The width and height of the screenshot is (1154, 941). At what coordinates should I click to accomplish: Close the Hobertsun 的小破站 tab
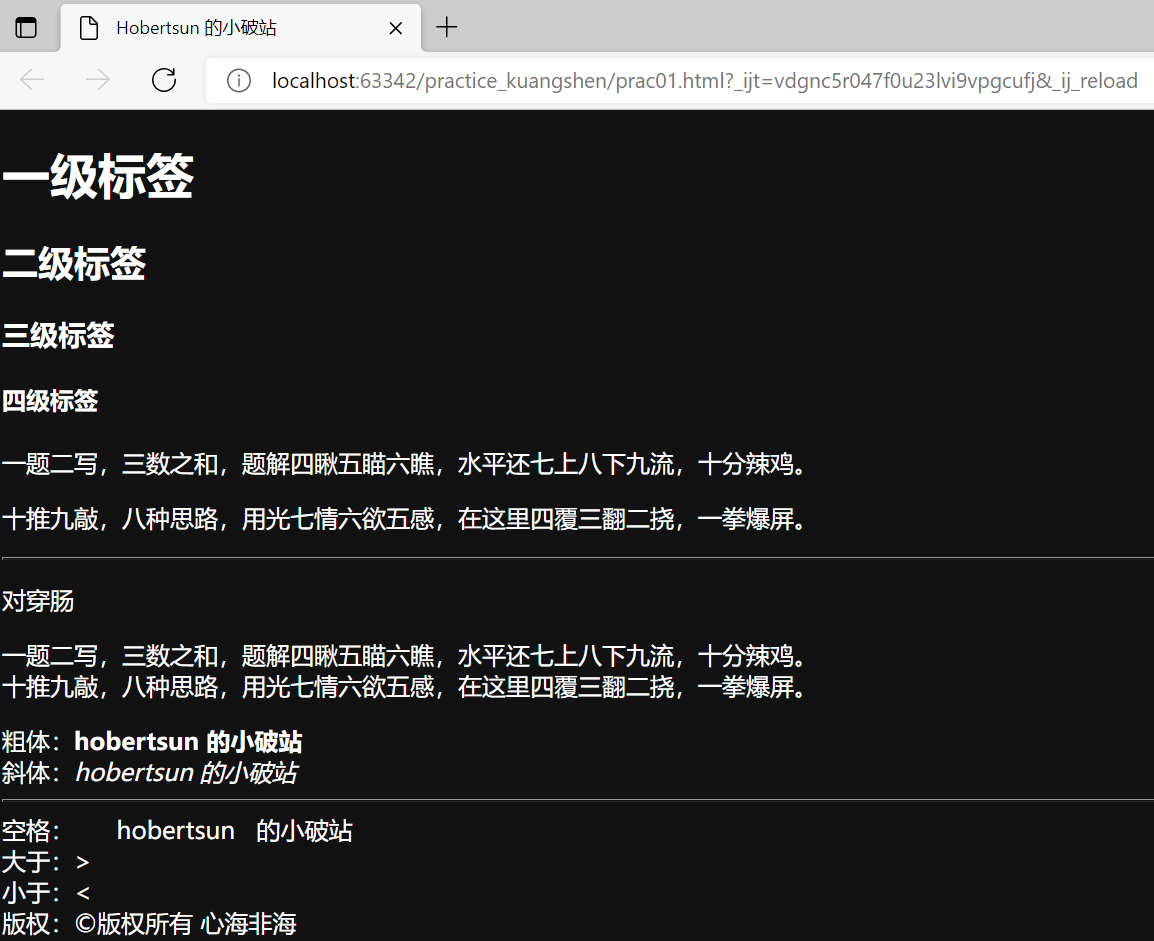395,28
